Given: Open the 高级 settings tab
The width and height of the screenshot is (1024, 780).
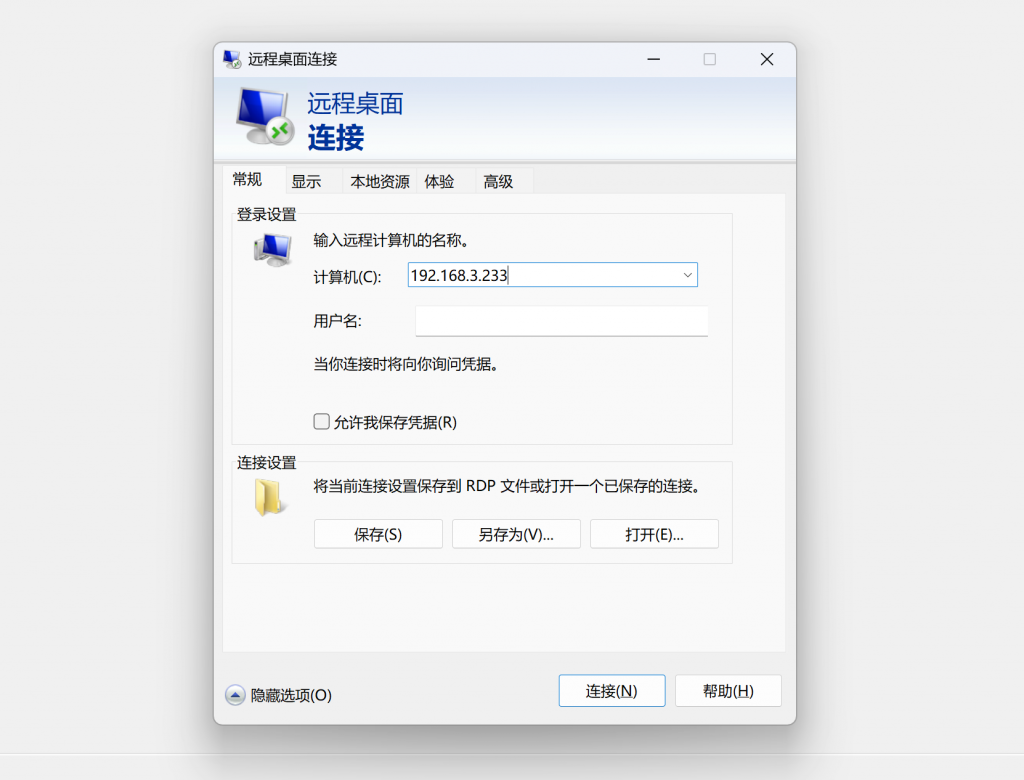Looking at the screenshot, I should (x=498, y=182).
